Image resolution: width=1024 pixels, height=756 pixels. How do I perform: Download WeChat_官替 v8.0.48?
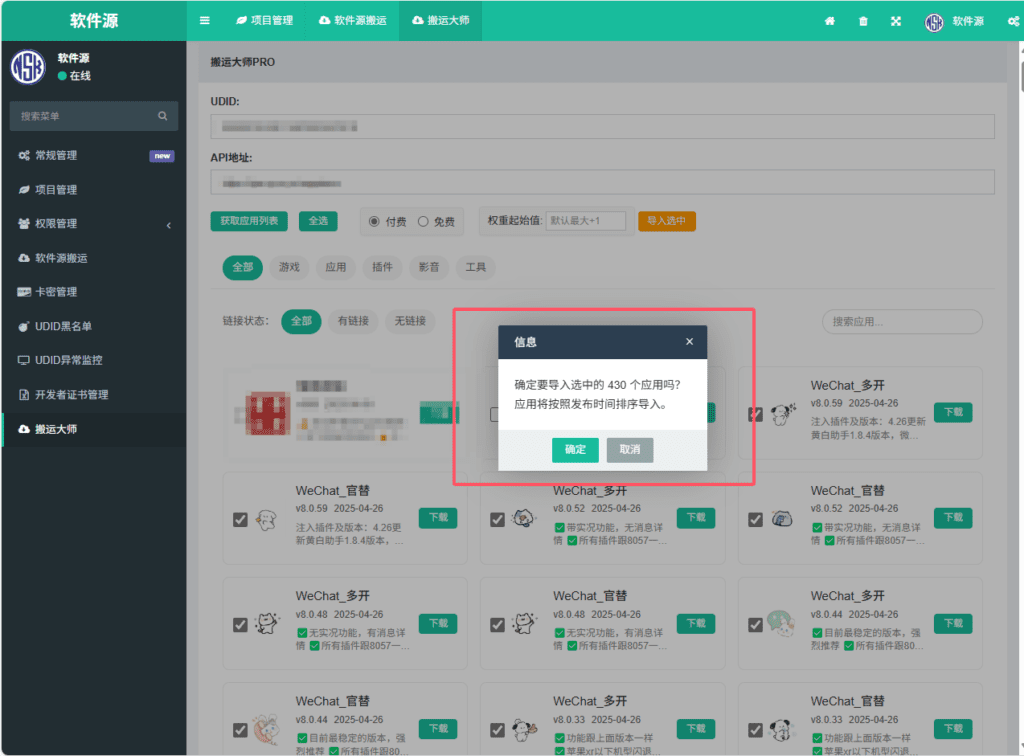pyautogui.click(x=696, y=623)
